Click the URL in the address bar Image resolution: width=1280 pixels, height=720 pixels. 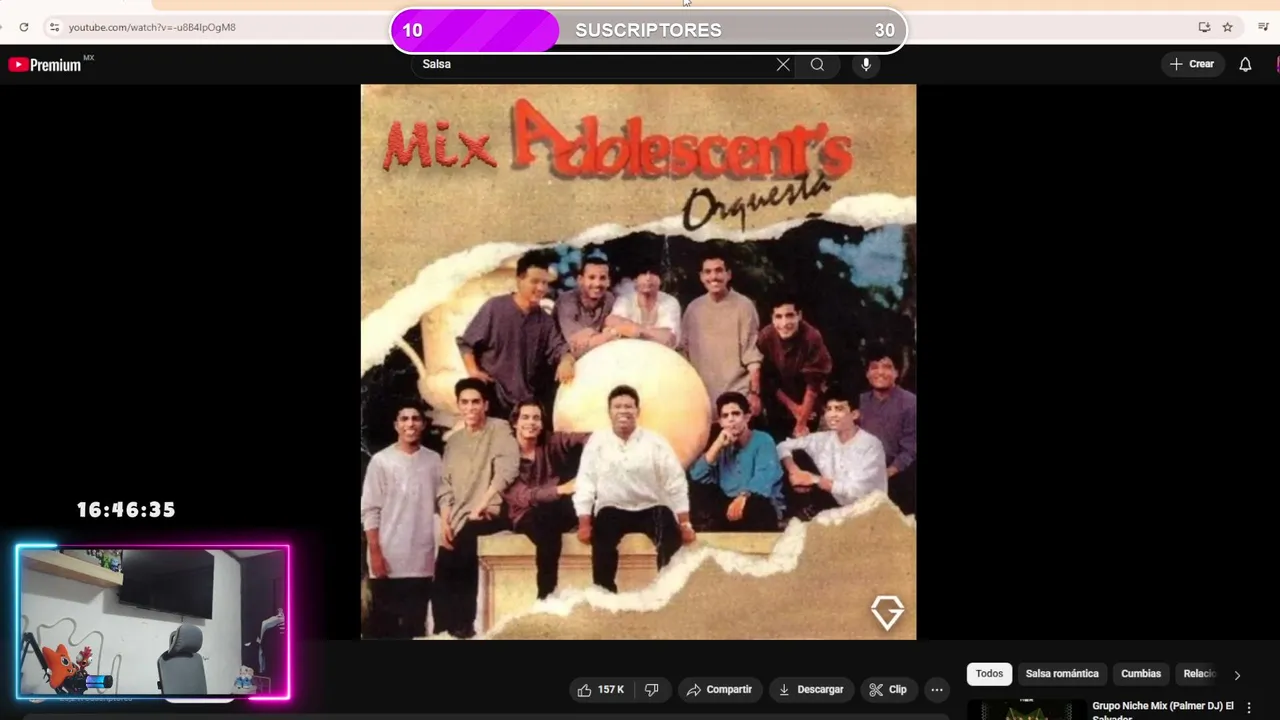pos(152,27)
